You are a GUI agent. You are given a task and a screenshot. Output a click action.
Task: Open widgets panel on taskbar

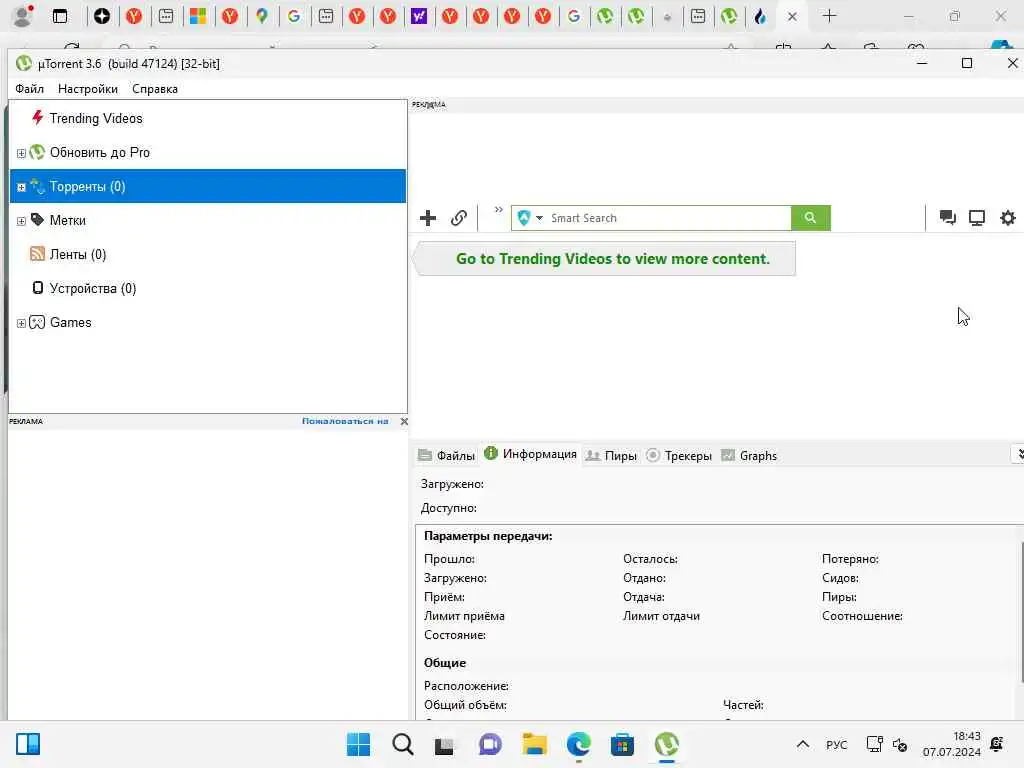[28, 744]
